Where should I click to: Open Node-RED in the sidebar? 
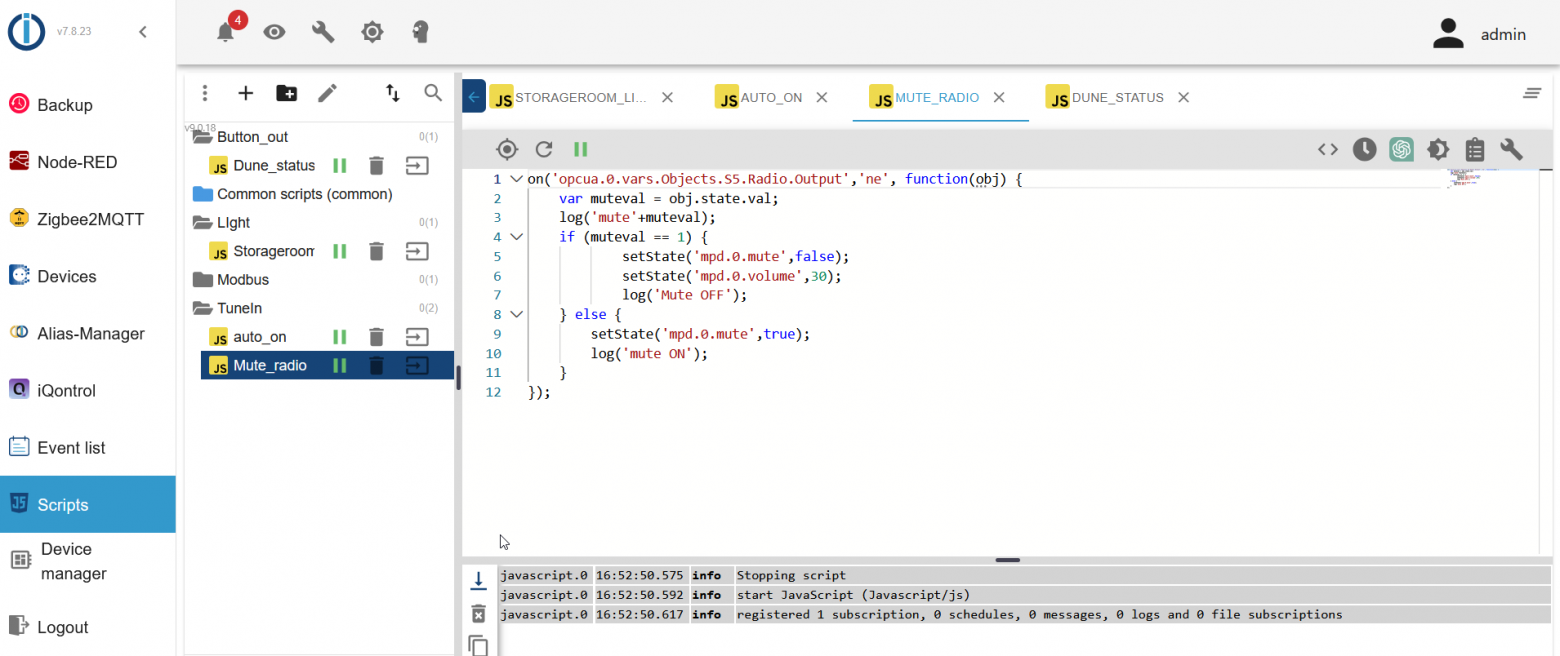click(x=88, y=162)
